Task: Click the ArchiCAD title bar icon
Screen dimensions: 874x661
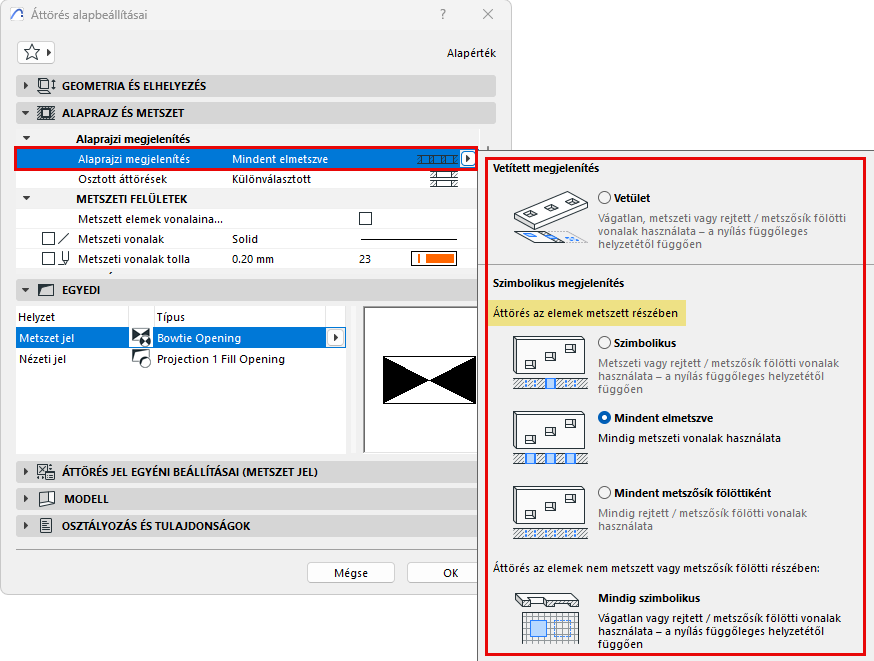Action: tap(17, 14)
